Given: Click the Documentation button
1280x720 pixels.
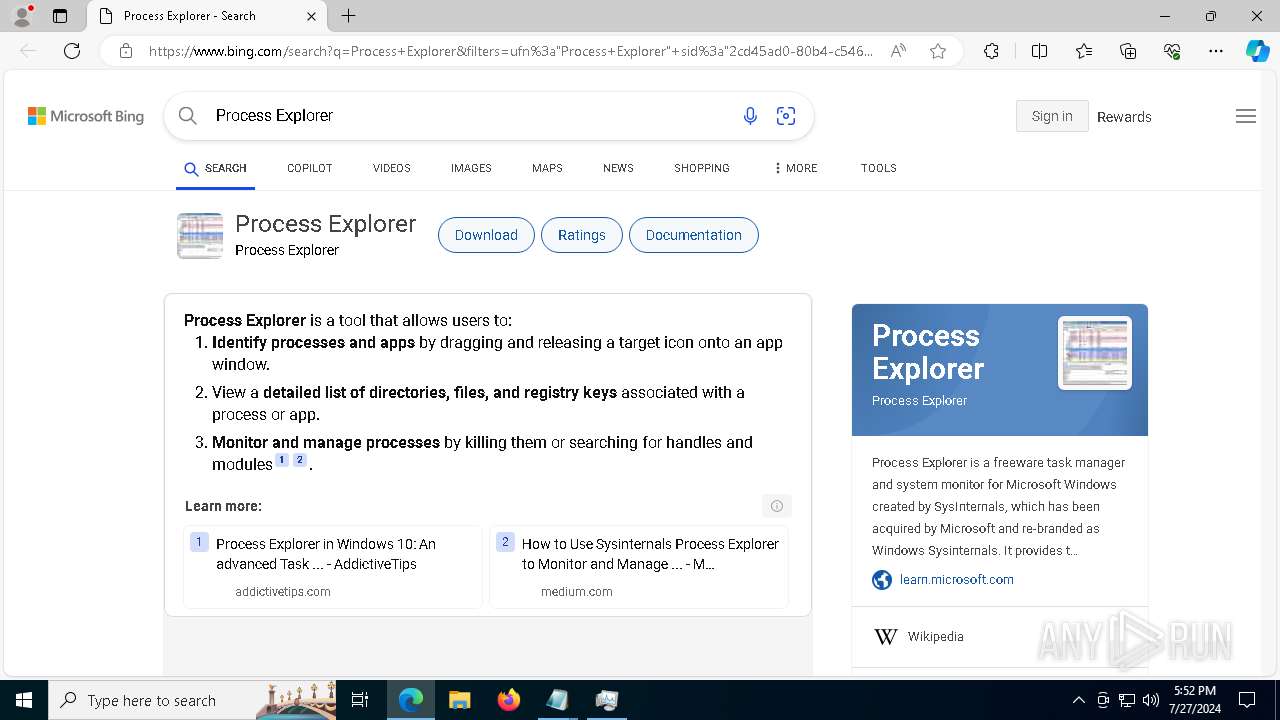Looking at the screenshot, I should coord(694,235).
